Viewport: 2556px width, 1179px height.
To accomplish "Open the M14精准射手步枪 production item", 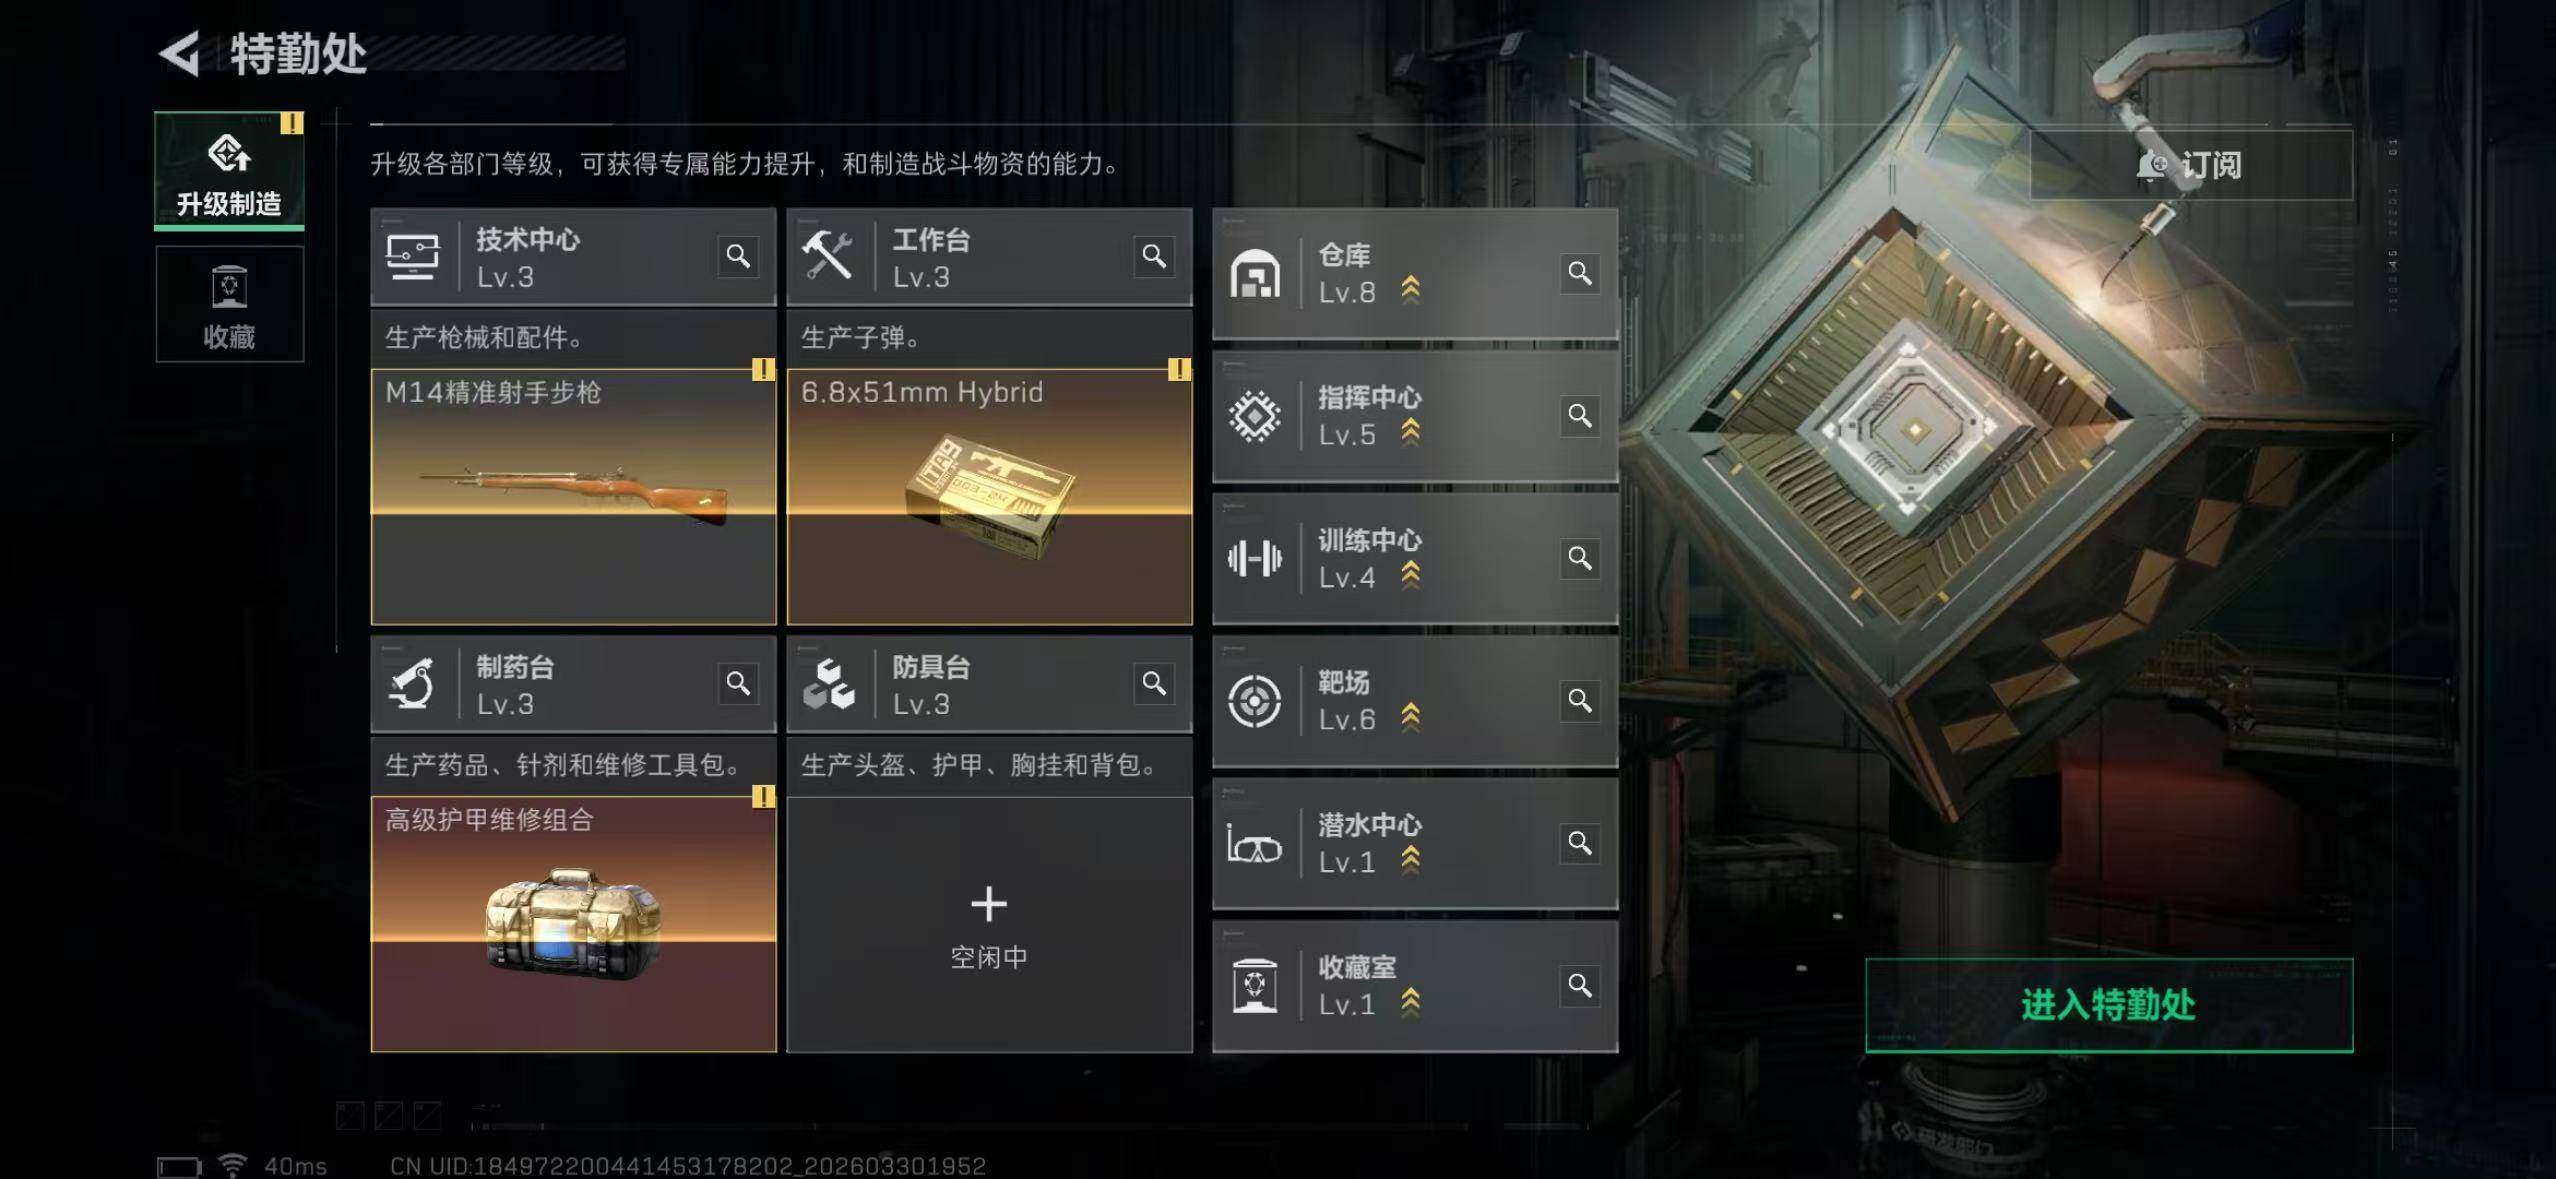I will [x=573, y=497].
